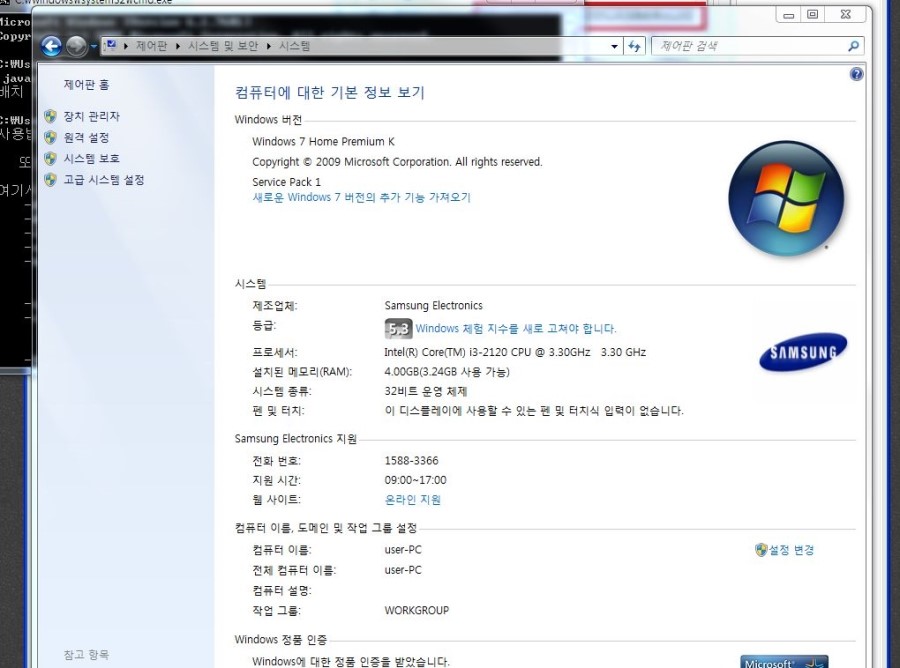The width and height of the screenshot is (900, 668).
Task: Select phone number 1588-3366
Action: (412, 461)
